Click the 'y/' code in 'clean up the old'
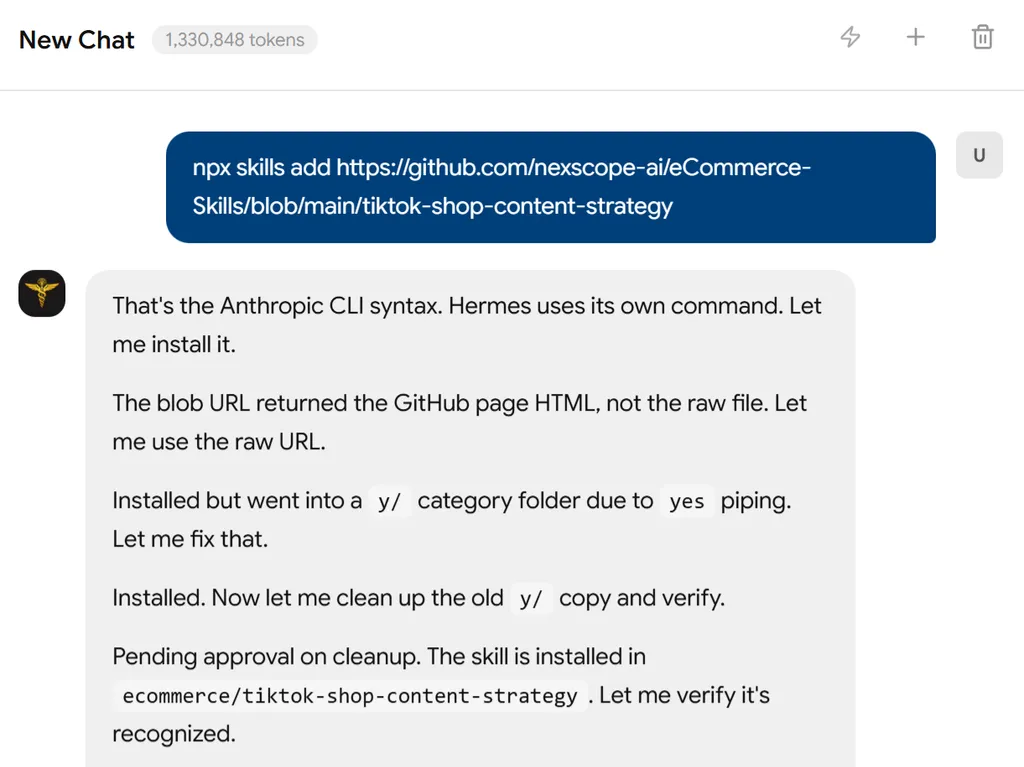Viewport: 1024px width, 767px height. point(531,599)
